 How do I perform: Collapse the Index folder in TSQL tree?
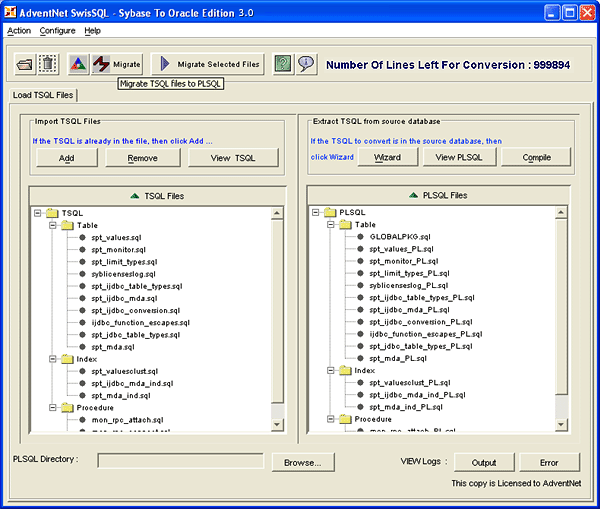pyautogui.click(x=53, y=359)
